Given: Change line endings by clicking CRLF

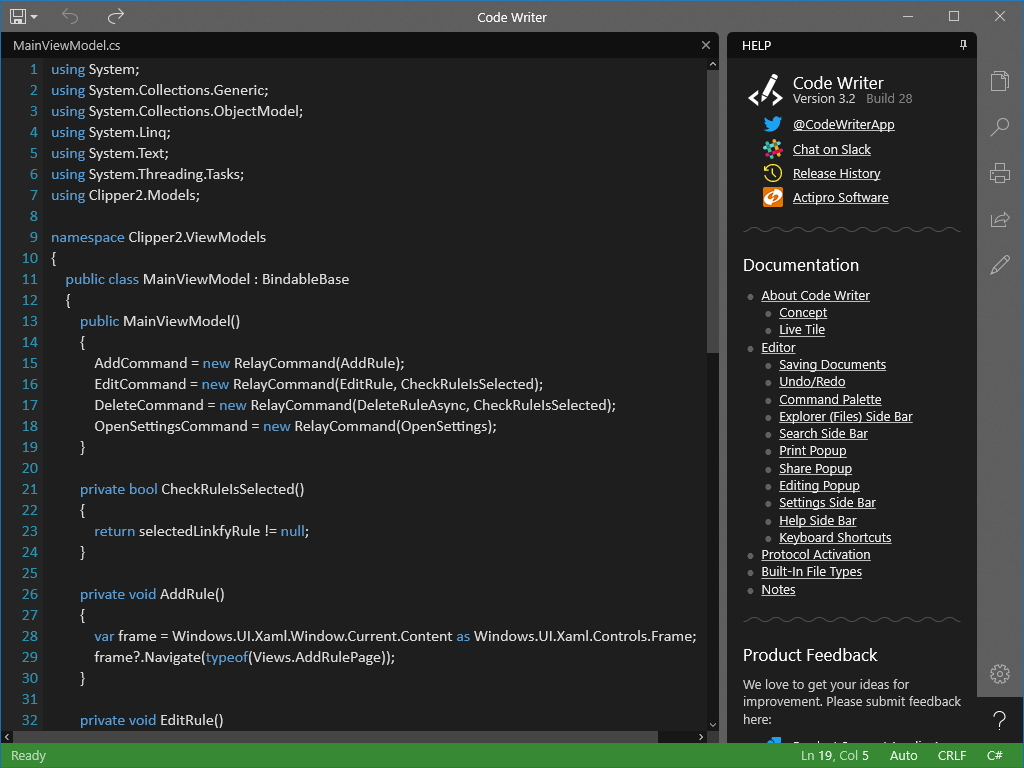Looking at the screenshot, I should 951,755.
